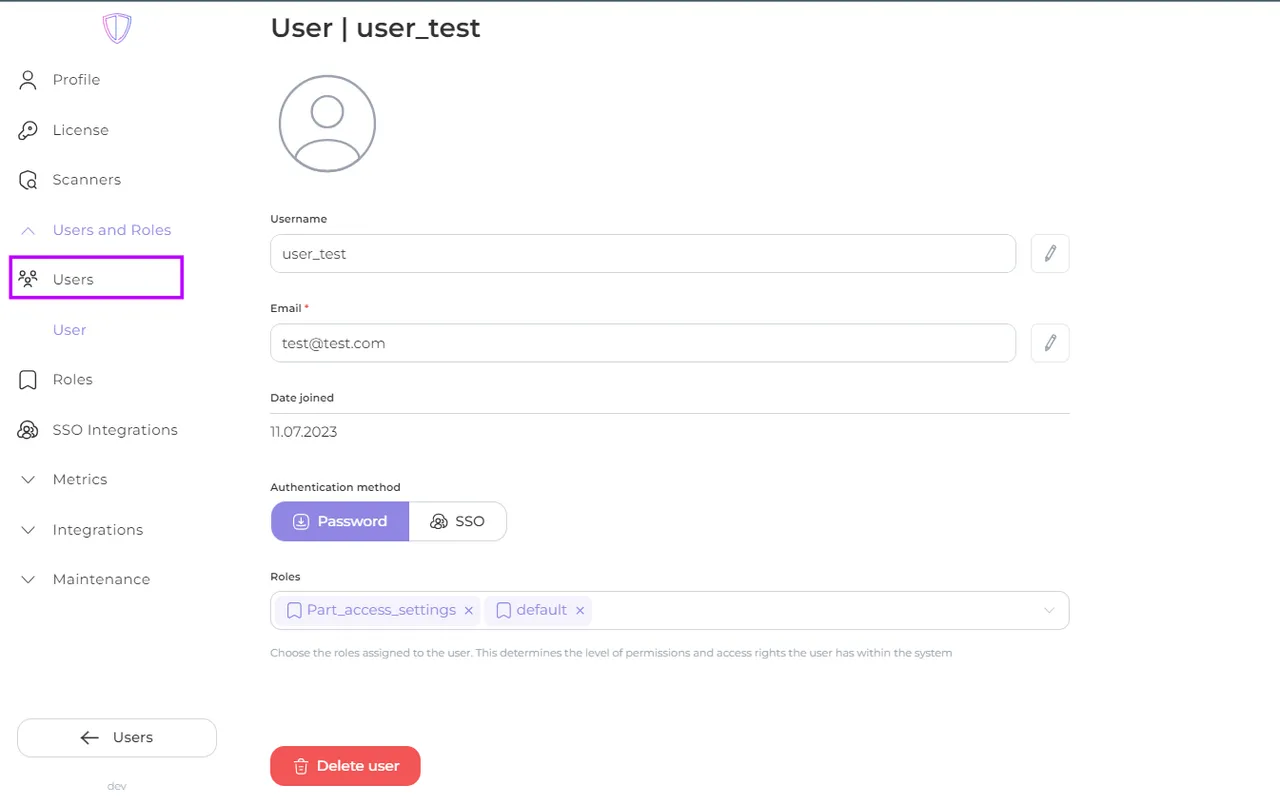This screenshot has width=1280, height=803.
Task: Click into the Email input field
Action: [642, 343]
